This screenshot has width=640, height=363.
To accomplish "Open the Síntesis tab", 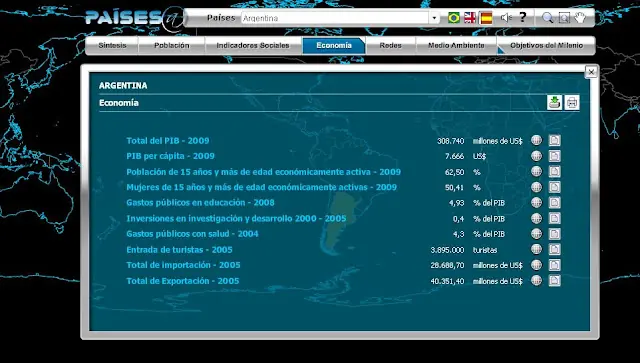I will click(112, 45).
